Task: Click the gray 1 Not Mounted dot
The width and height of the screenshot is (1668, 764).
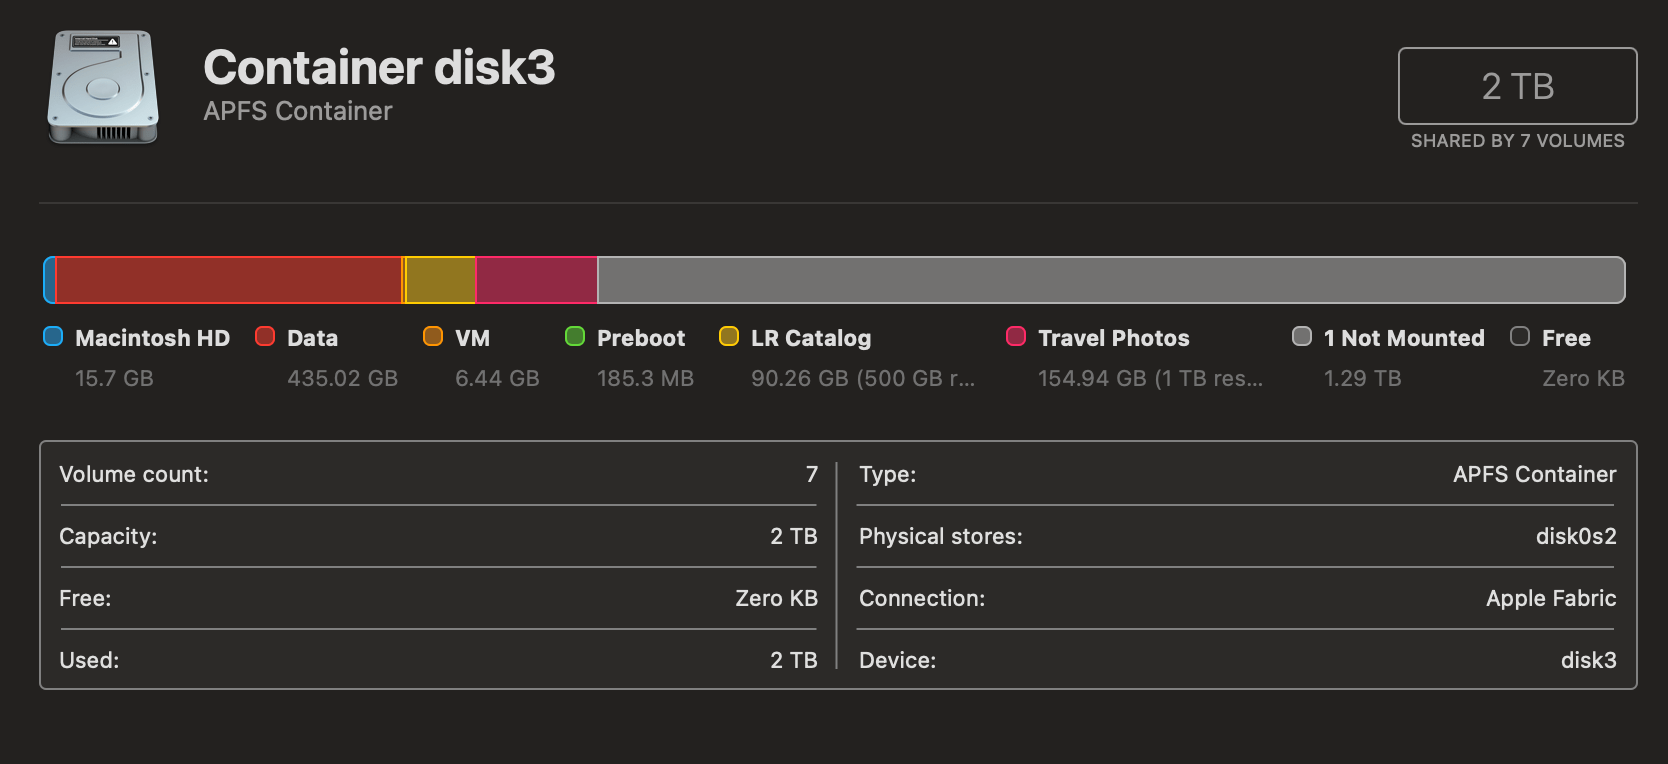Action: [1302, 337]
